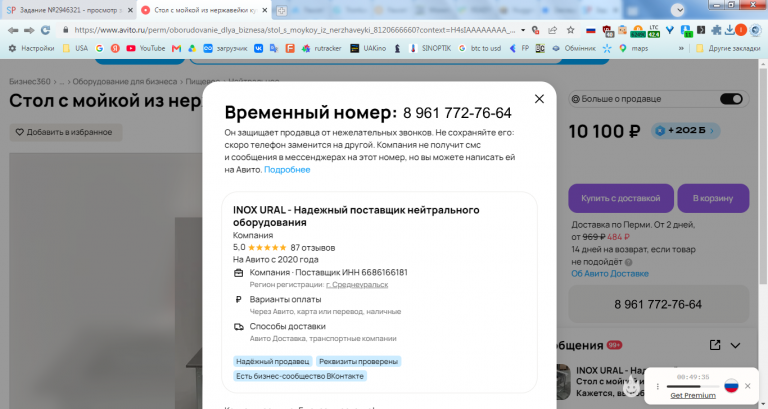The height and width of the screenshot is (409, 768).
Task: Click the Russian flag in VPN widget
Action: [731, 385]
